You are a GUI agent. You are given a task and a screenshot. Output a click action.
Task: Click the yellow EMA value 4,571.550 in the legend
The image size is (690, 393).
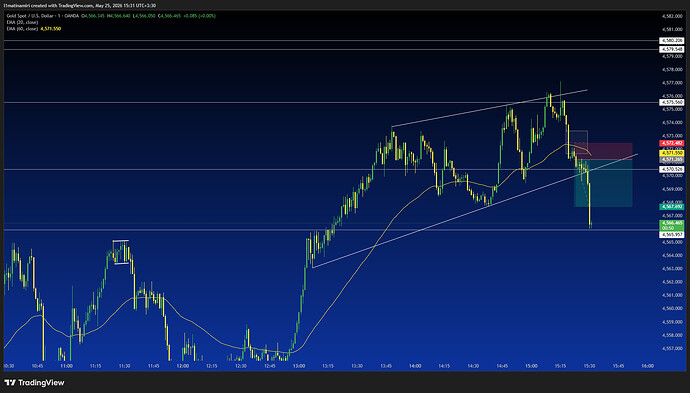coord(51,29)
